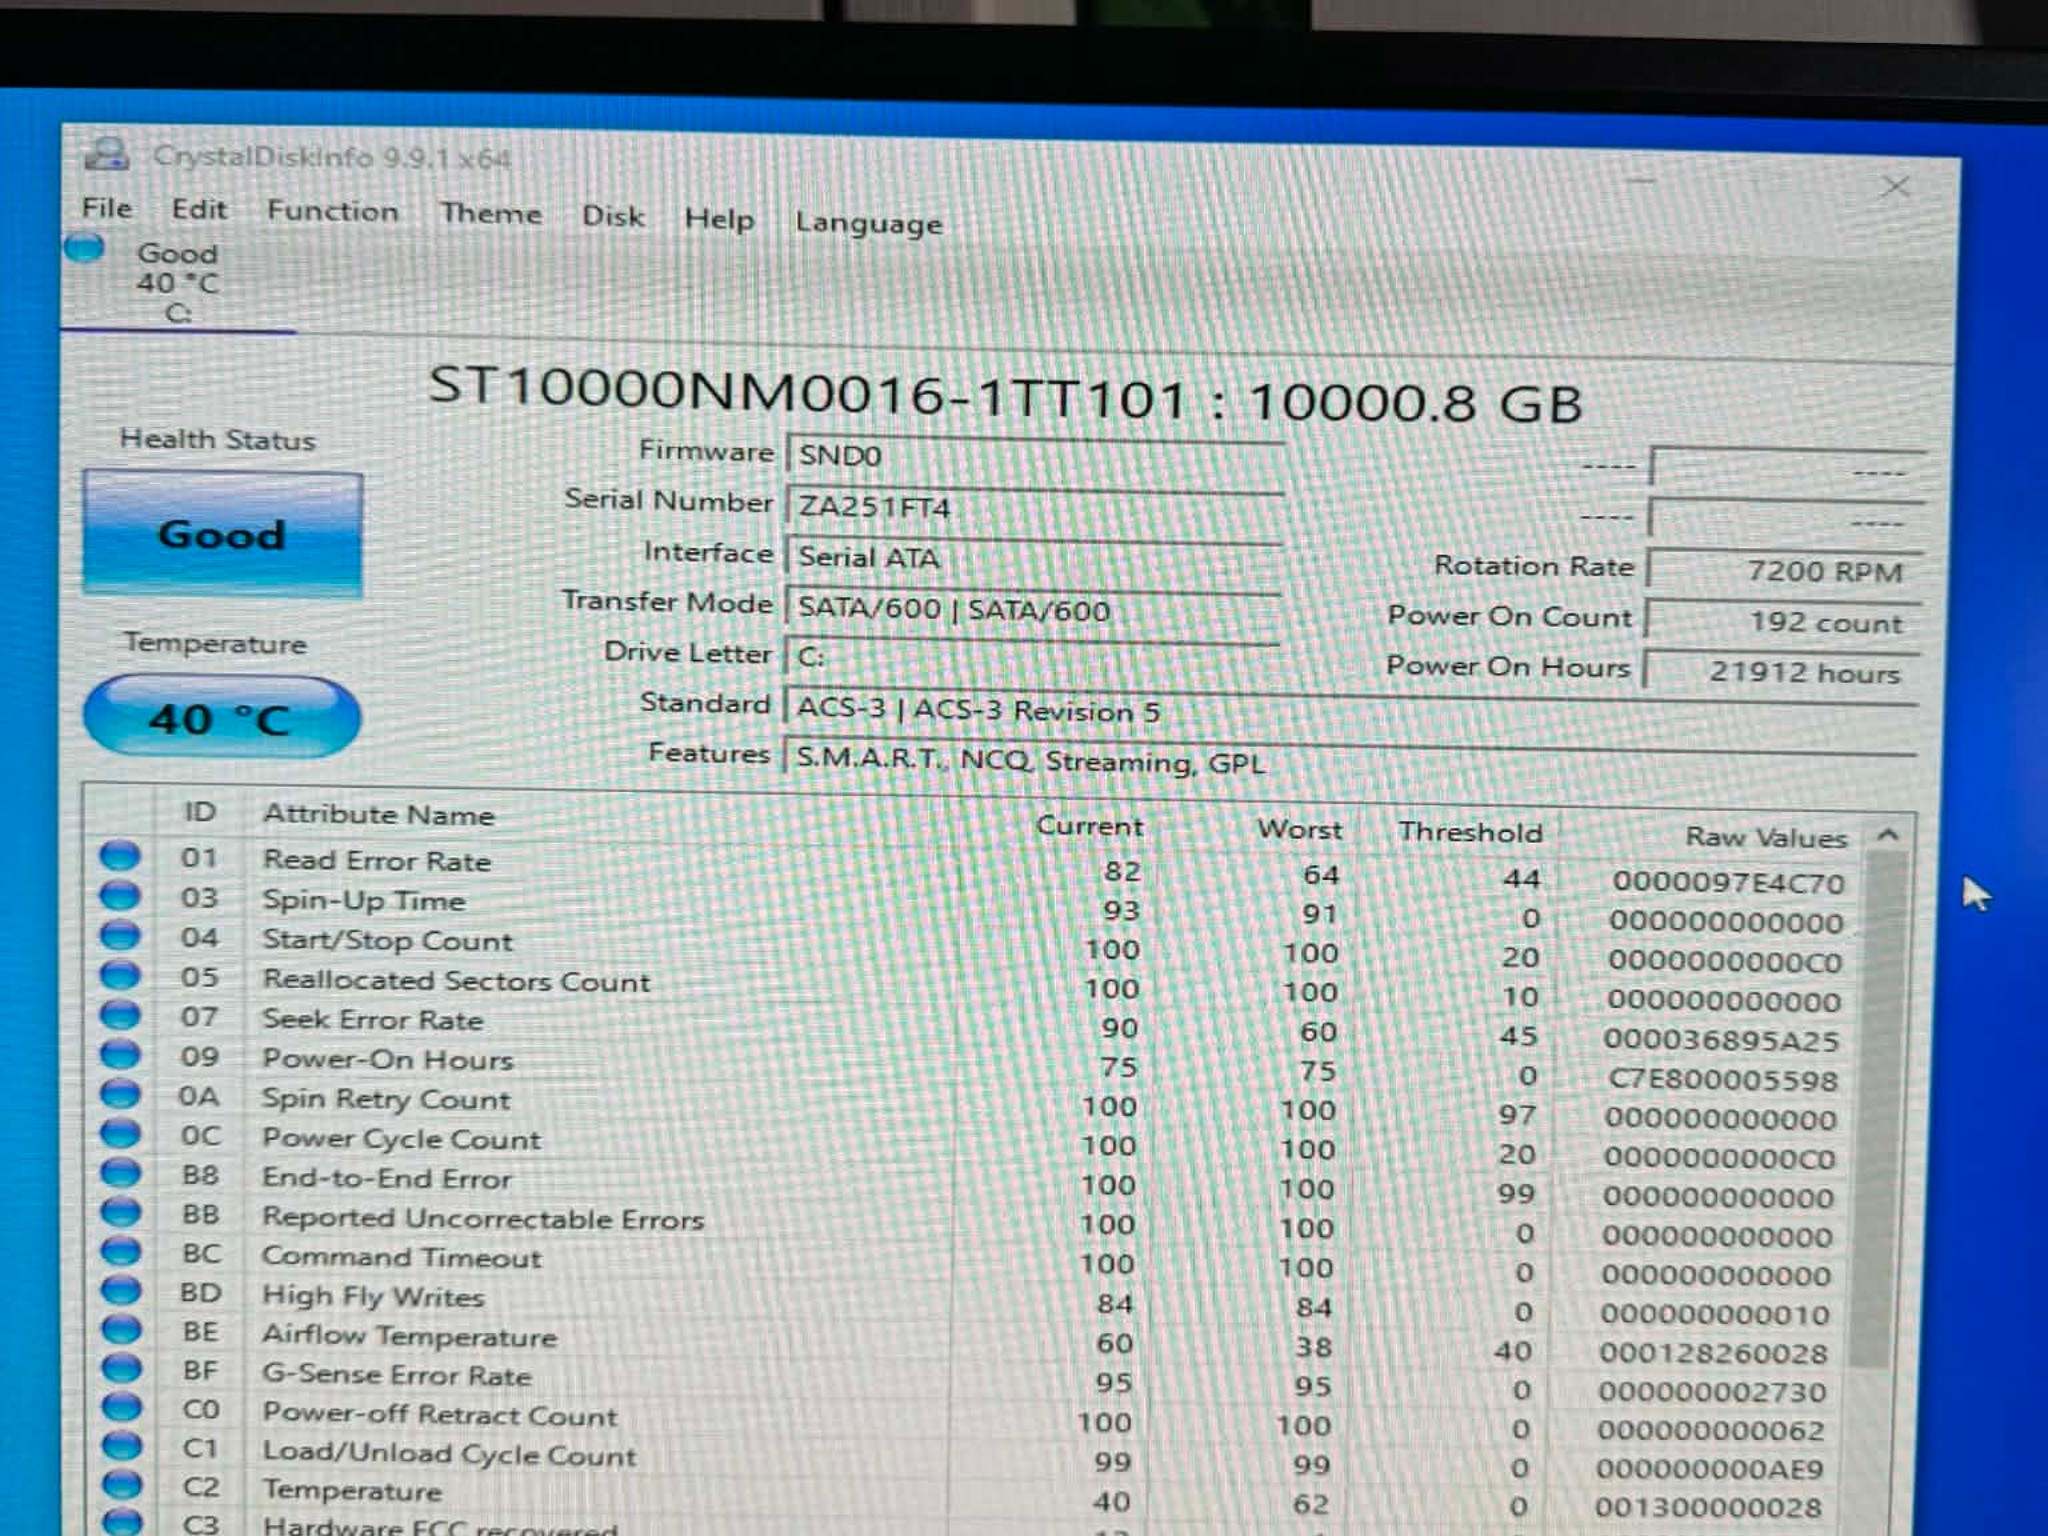Click the Current column header
This screenshot has width=2048, height=1536.
(x=1089, y=826)
